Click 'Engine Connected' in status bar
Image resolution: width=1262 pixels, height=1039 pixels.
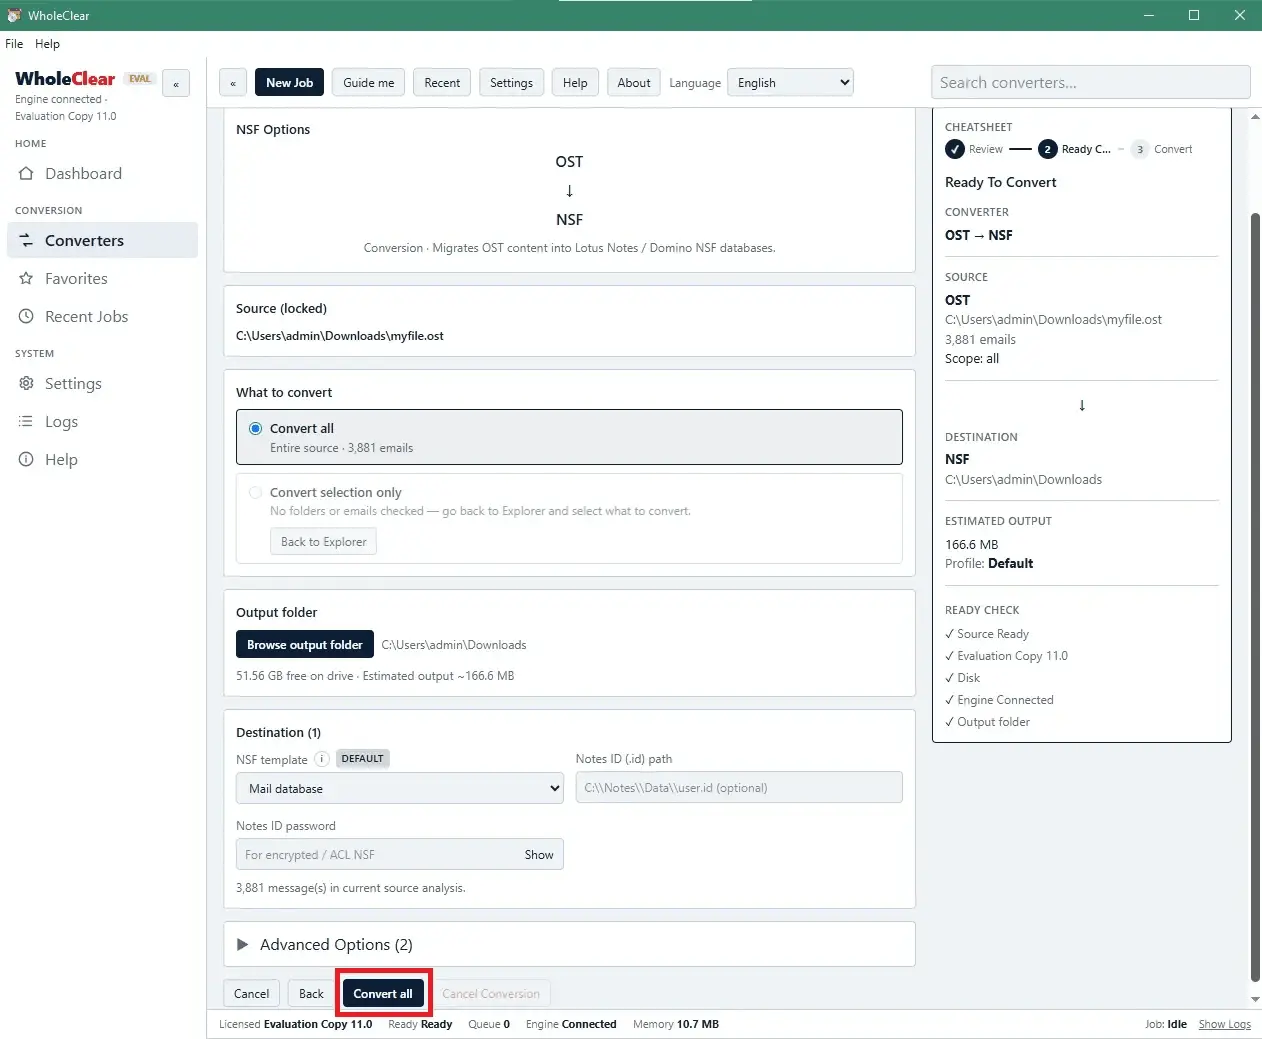[x=571, y=1024]
